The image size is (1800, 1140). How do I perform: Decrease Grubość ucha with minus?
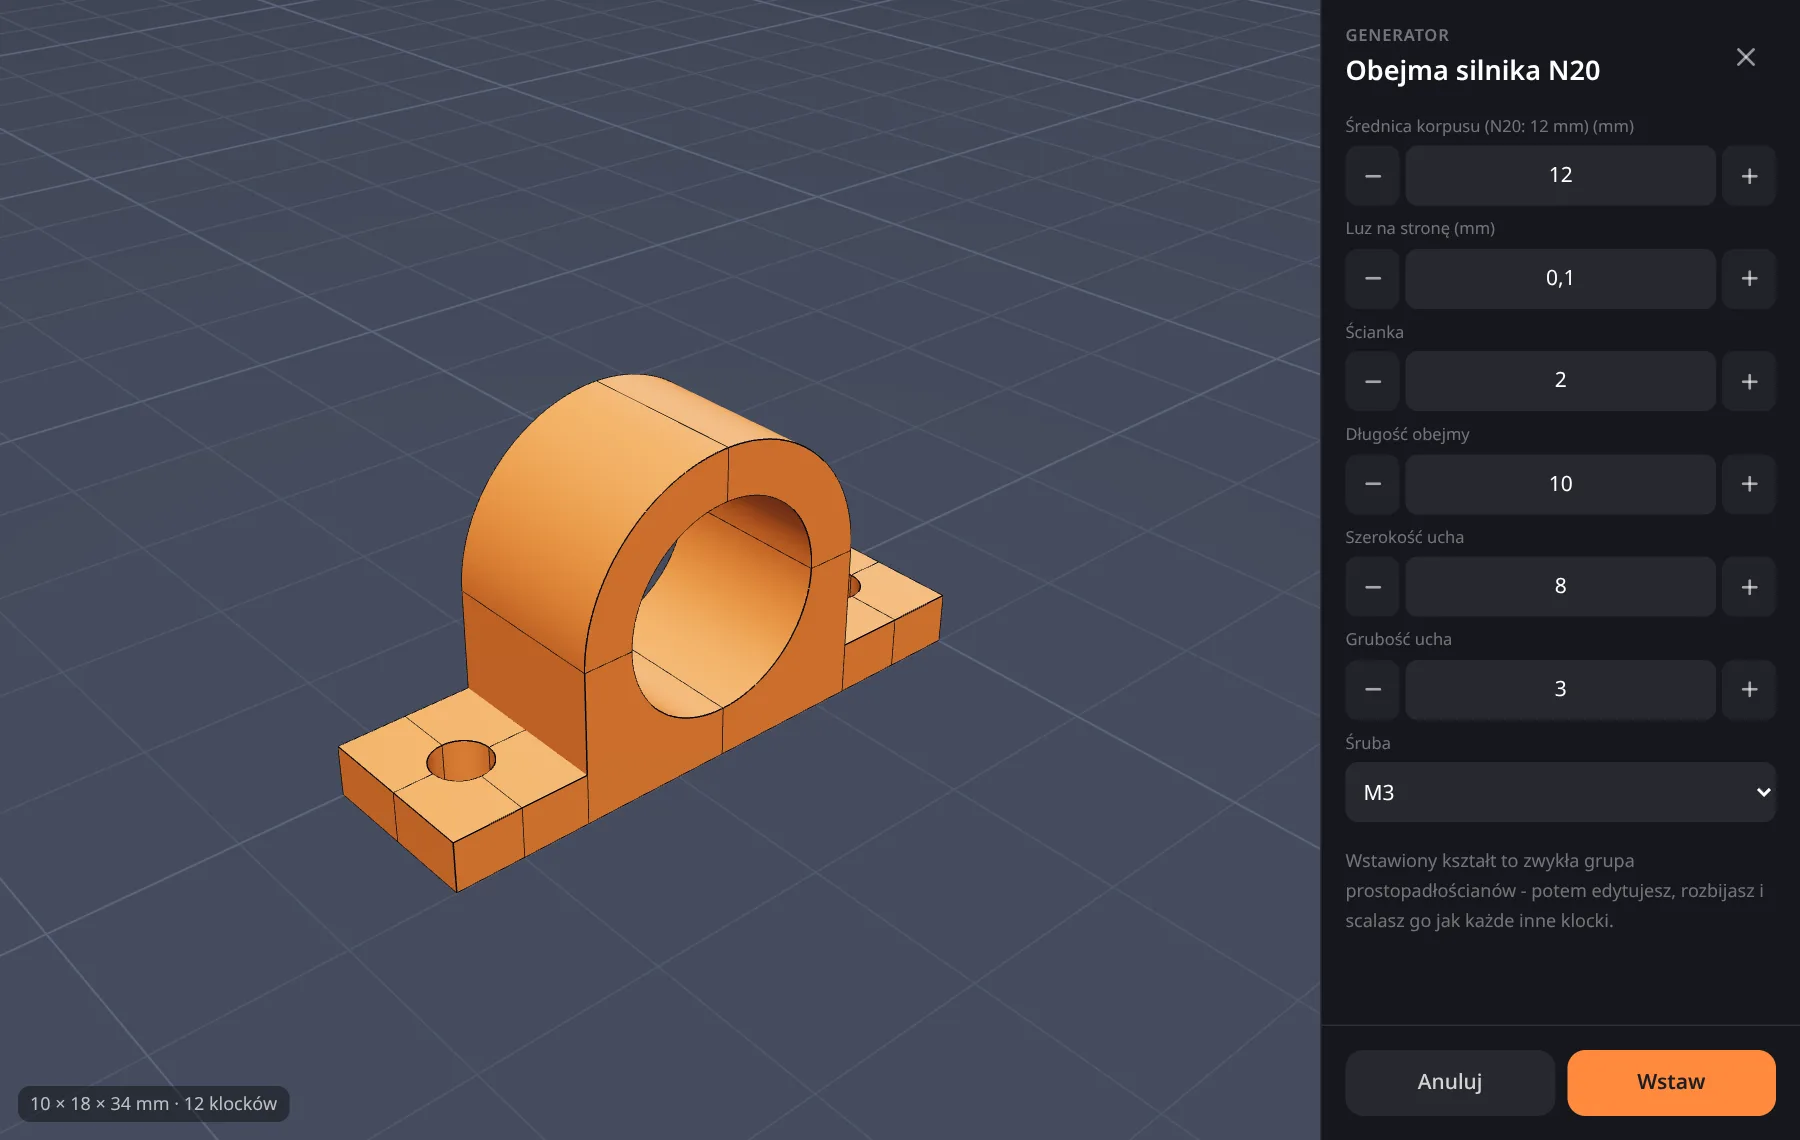click(x=1373, y=689)
